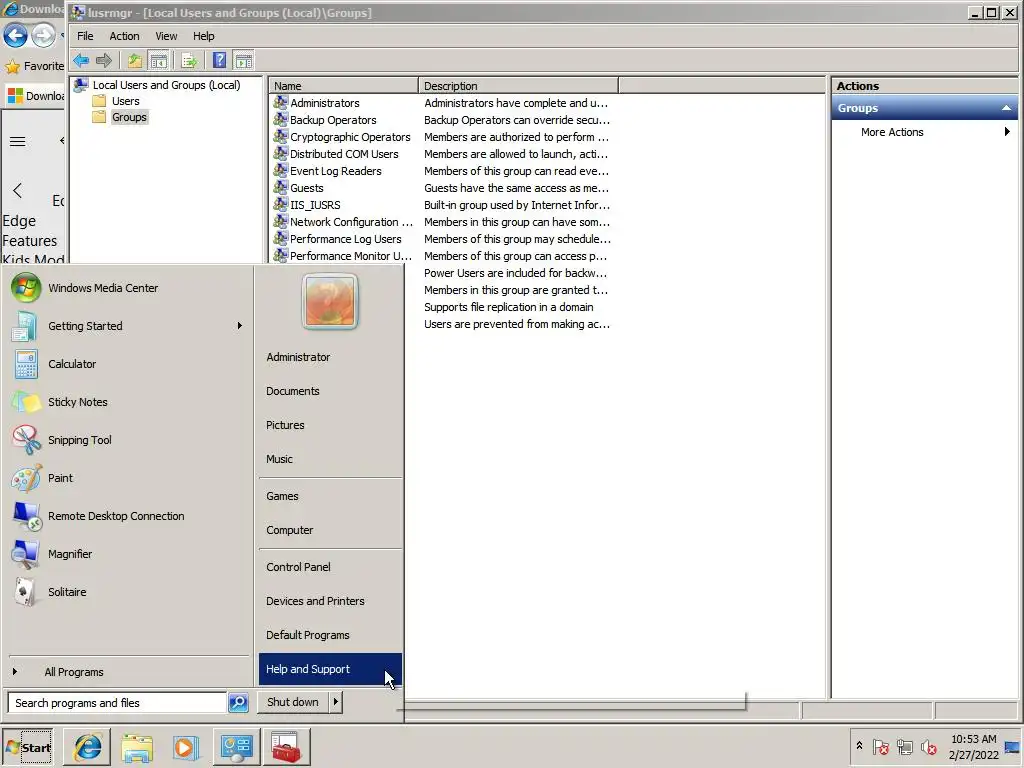Image resolution: width=1024 pixels, height=768 pixels.
Task: Click the red toolbox taskbar icon
Action: pyautogui.click(x=286, y=747)
